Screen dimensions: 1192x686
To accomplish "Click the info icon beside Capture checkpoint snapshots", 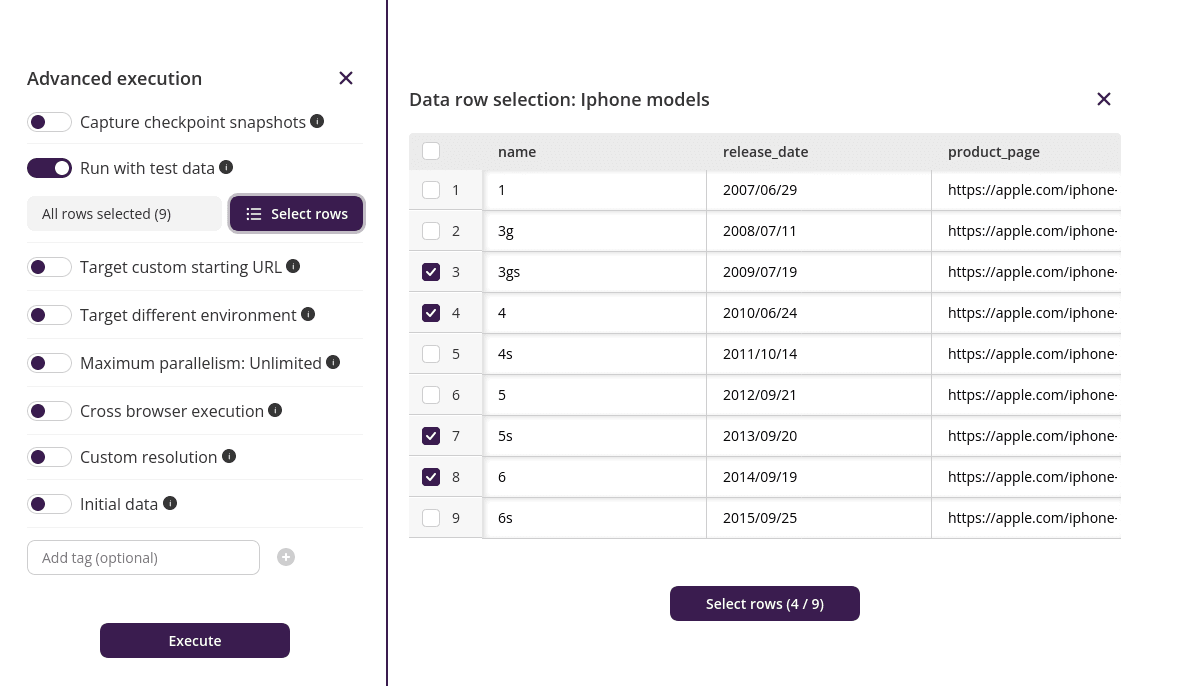I will (317, 121).
